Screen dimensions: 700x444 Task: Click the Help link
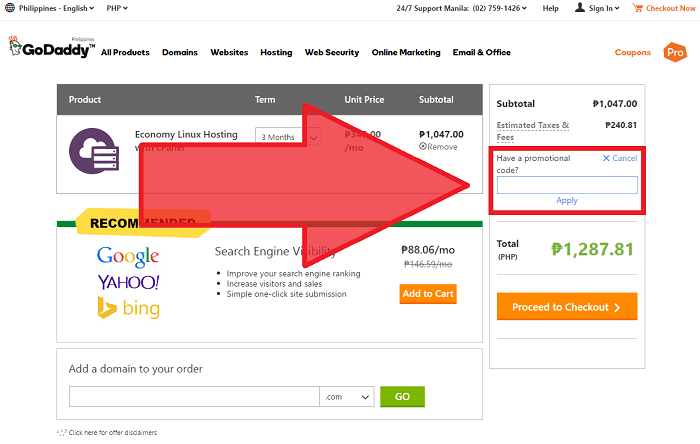550,8
